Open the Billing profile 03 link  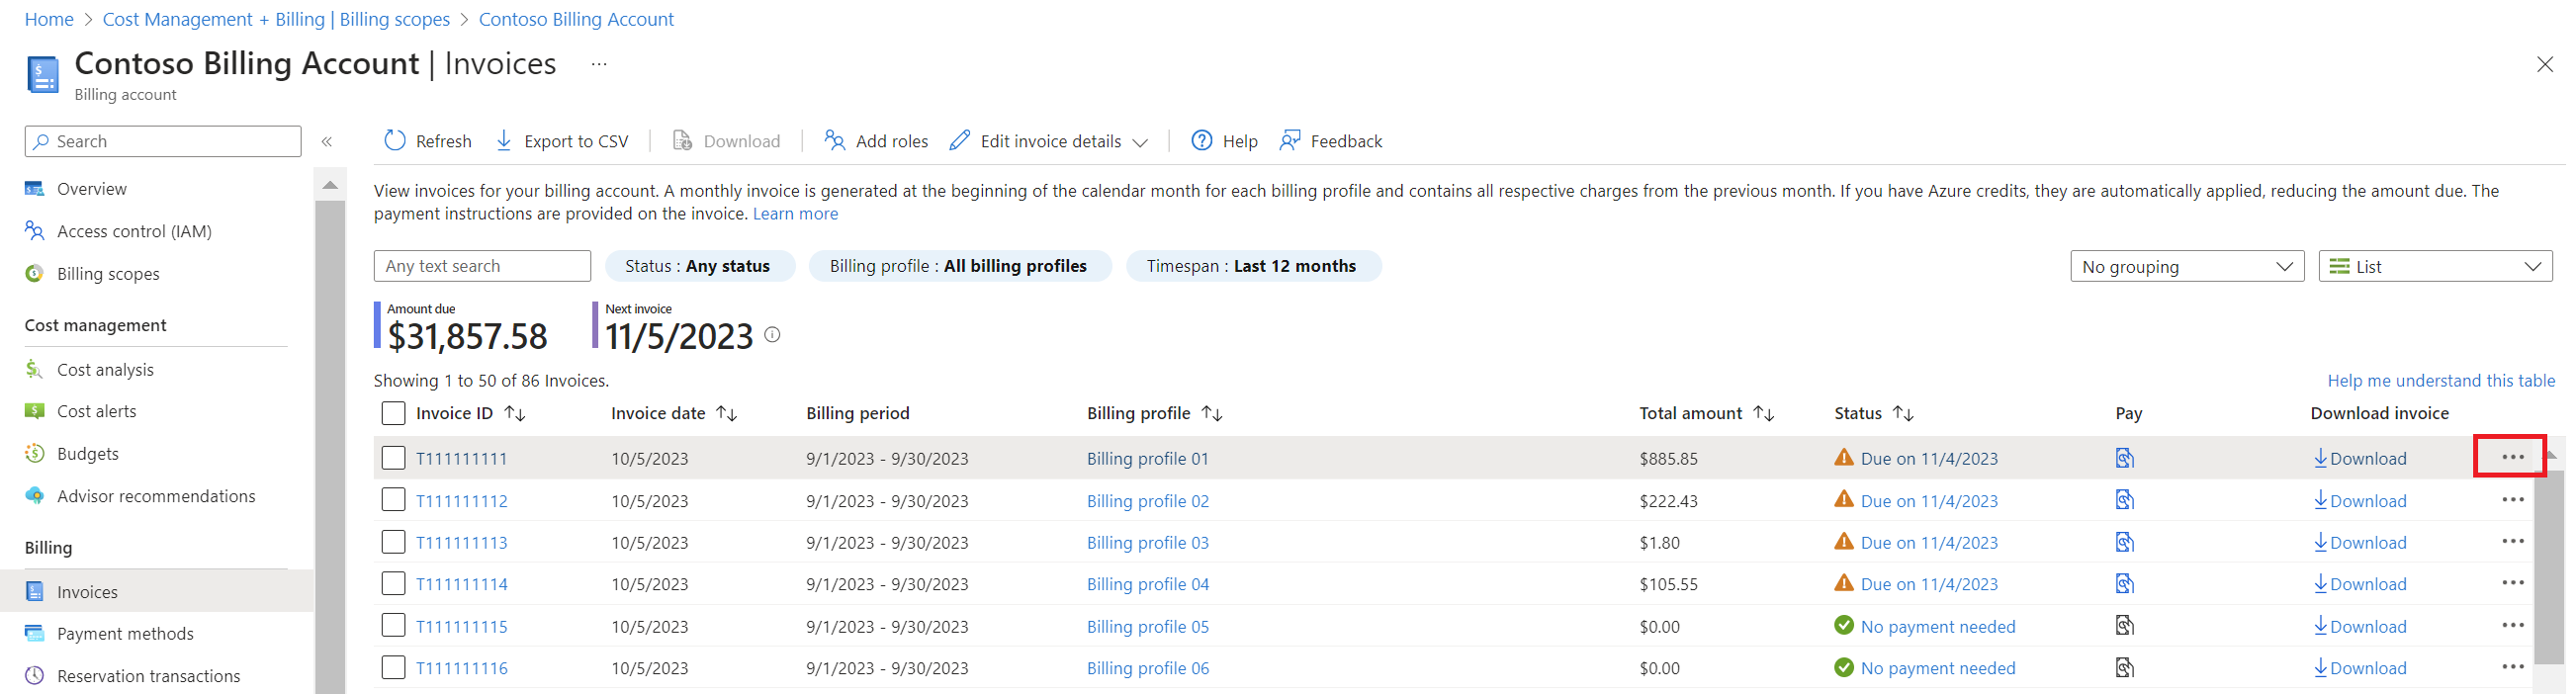(x=1147, y=543)
